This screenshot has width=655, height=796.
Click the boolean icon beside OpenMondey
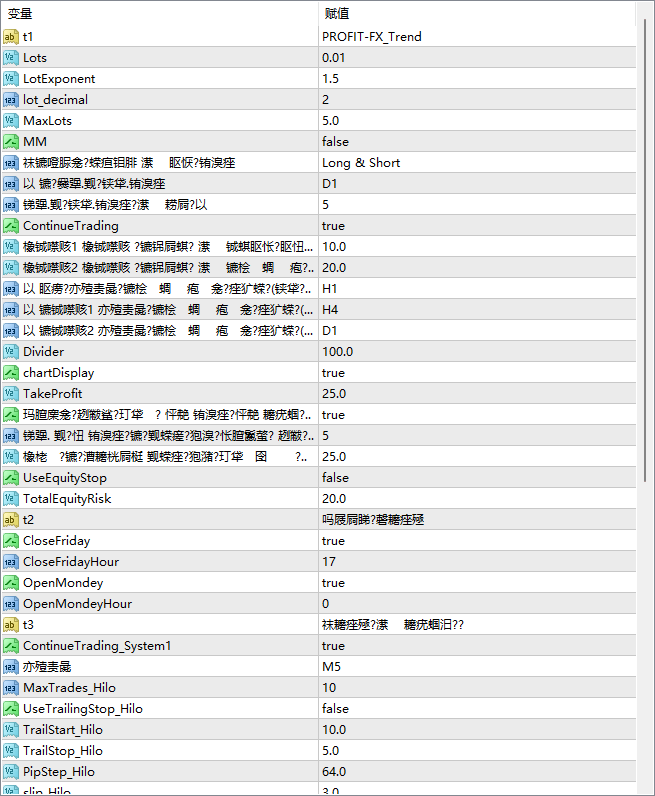(11, 582)
